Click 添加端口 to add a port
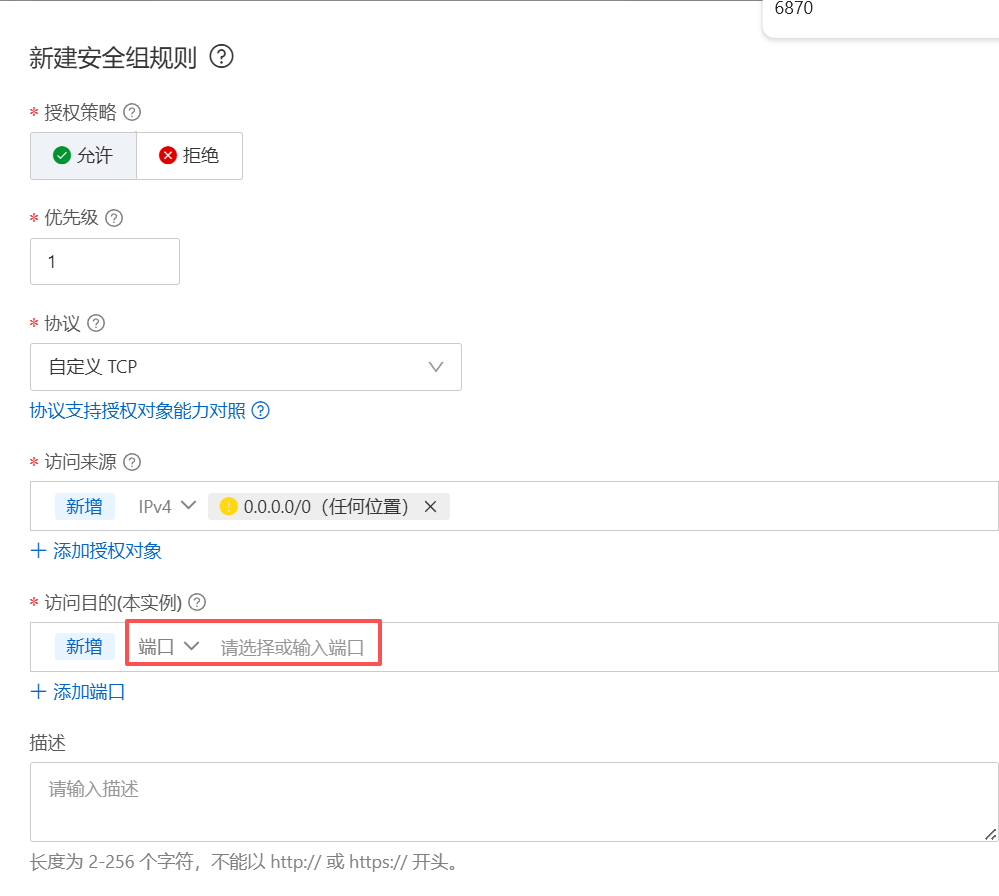This screenshot has width=999, height=896. pos(78,692)
